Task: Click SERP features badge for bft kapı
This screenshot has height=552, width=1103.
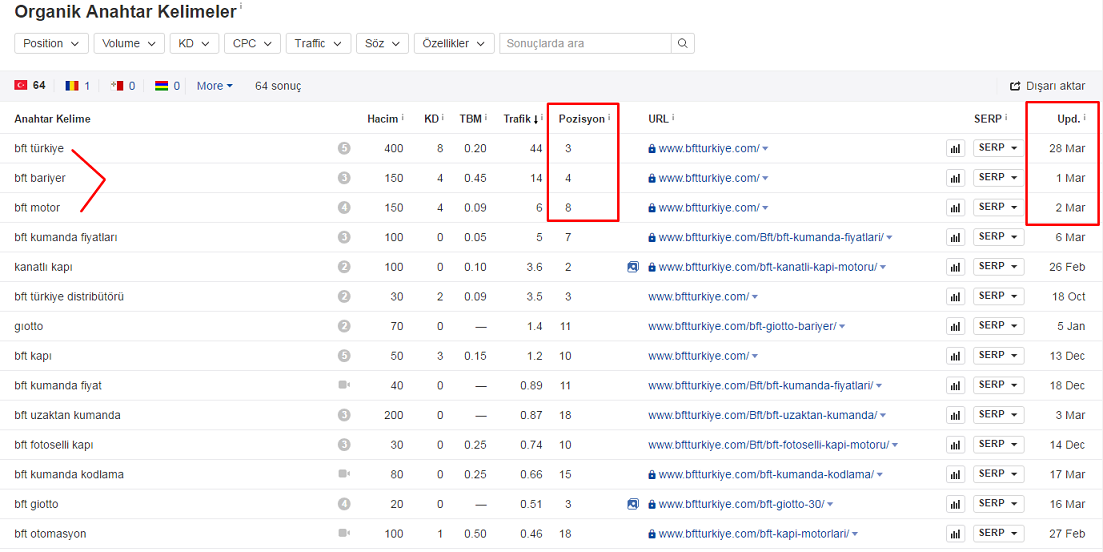Action: point(344,356)
